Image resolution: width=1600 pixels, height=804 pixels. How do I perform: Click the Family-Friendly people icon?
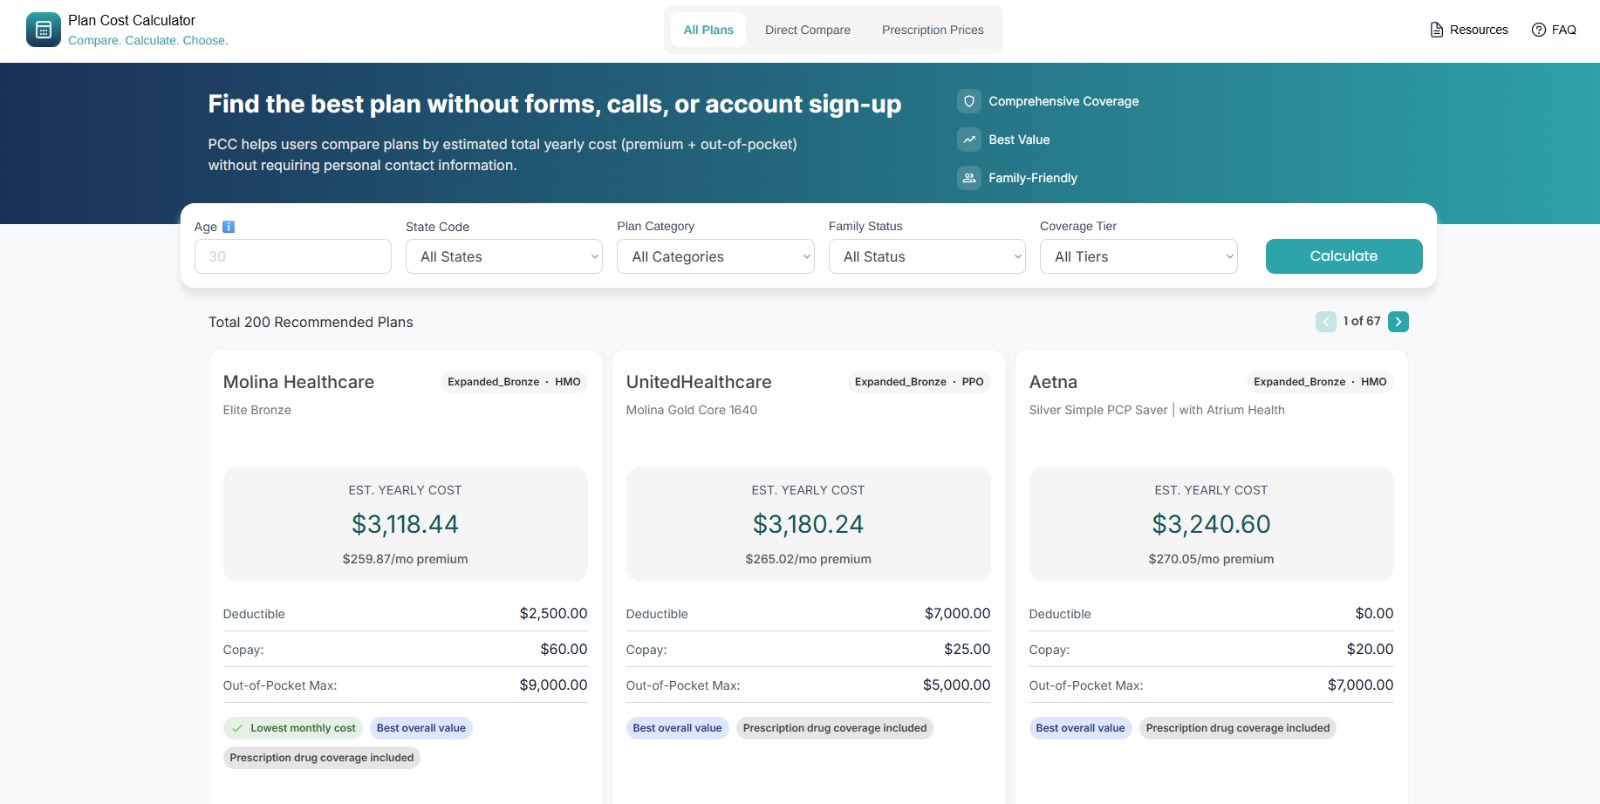969,178
